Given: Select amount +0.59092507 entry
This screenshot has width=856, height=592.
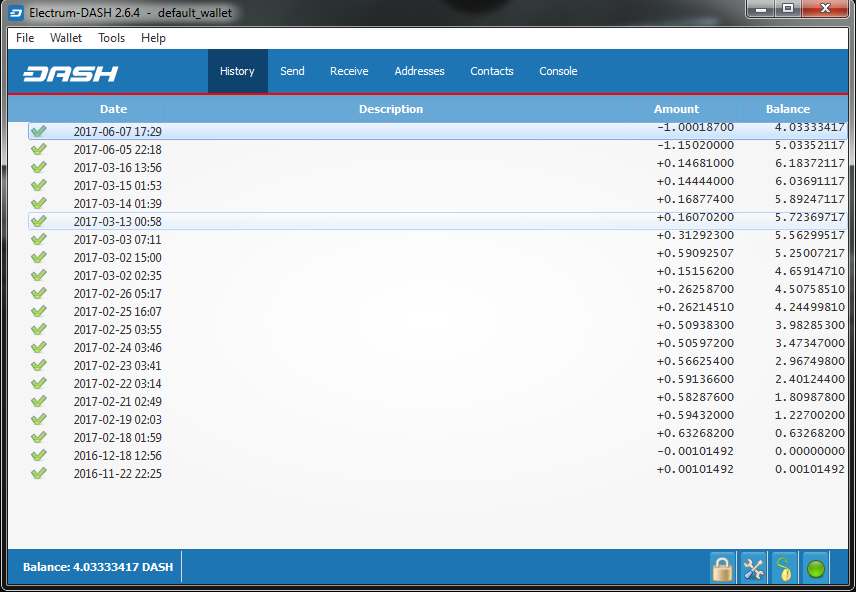Looking at the screenshot, I should pos(695,253).
